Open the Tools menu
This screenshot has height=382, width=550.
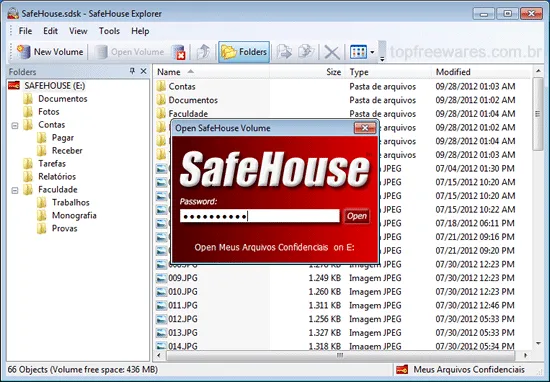(109, 31)
